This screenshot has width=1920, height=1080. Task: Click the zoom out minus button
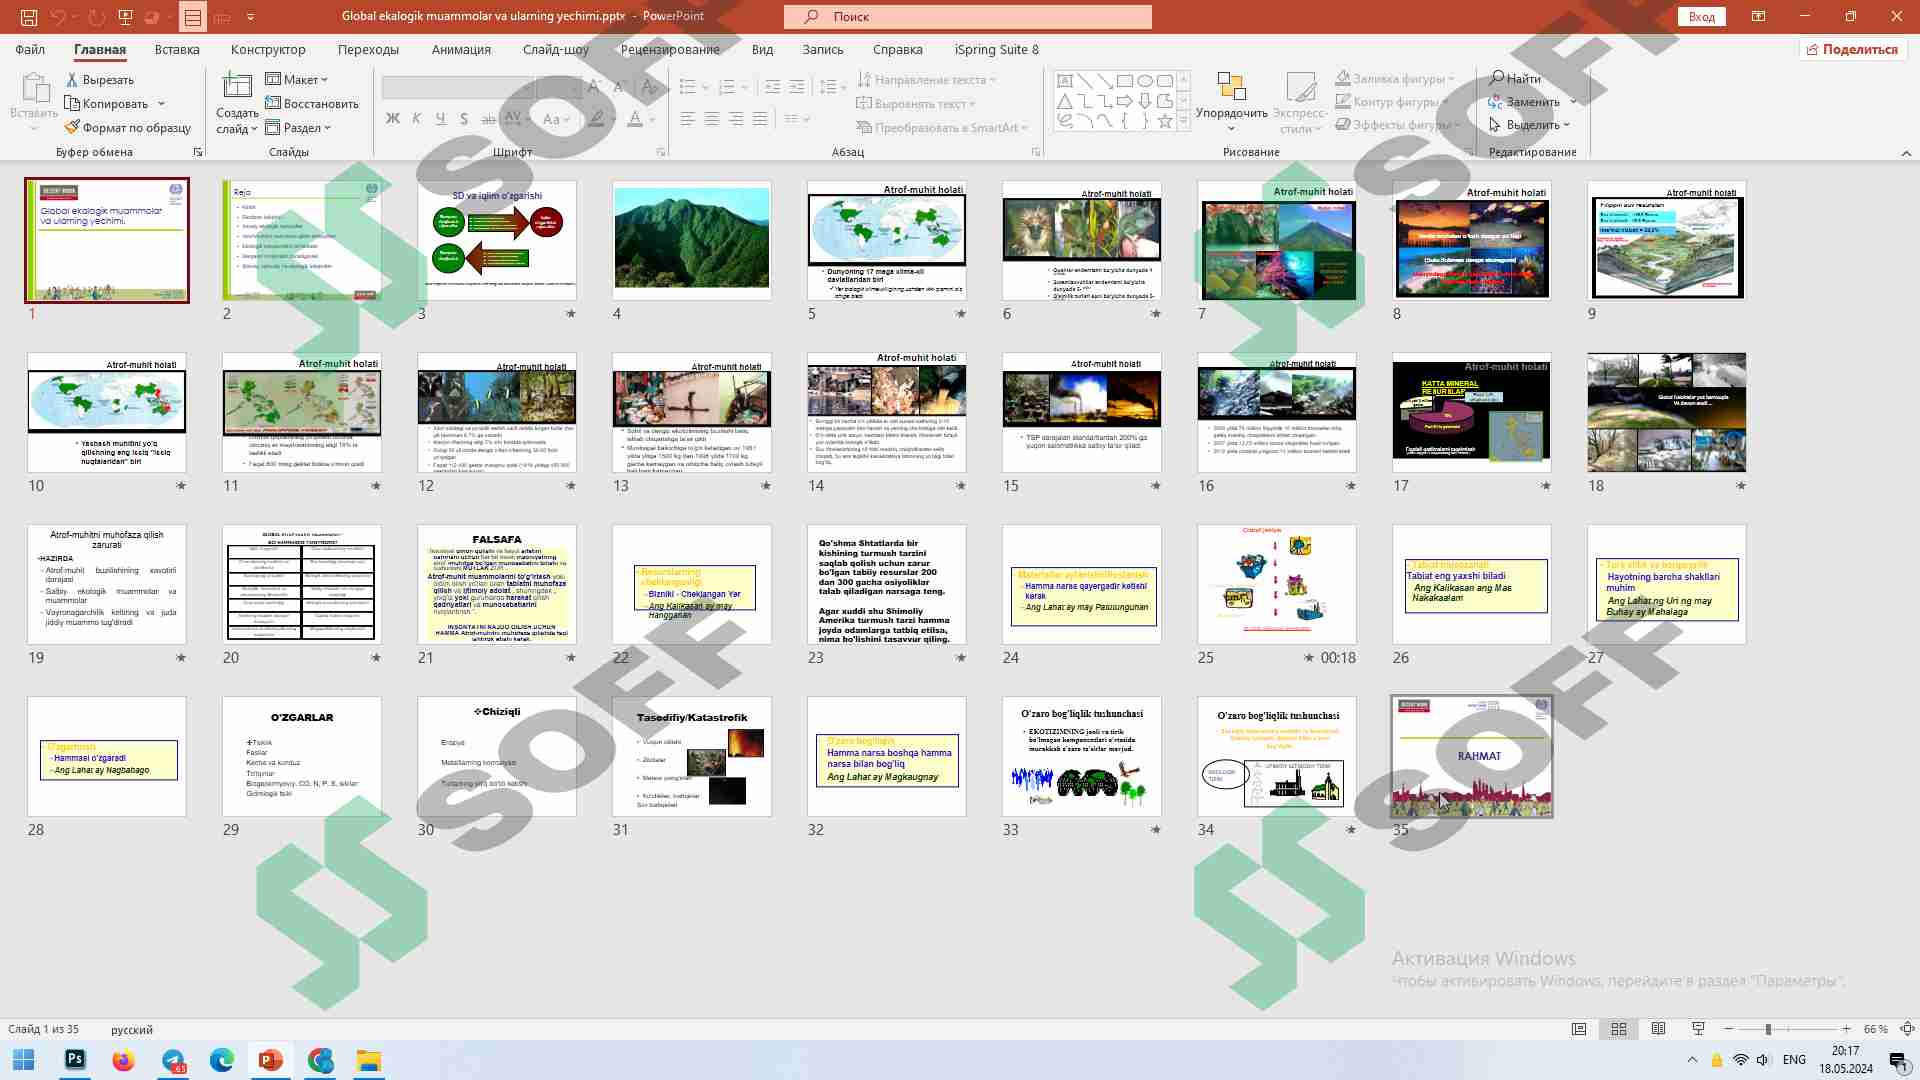point(1729,1029)
